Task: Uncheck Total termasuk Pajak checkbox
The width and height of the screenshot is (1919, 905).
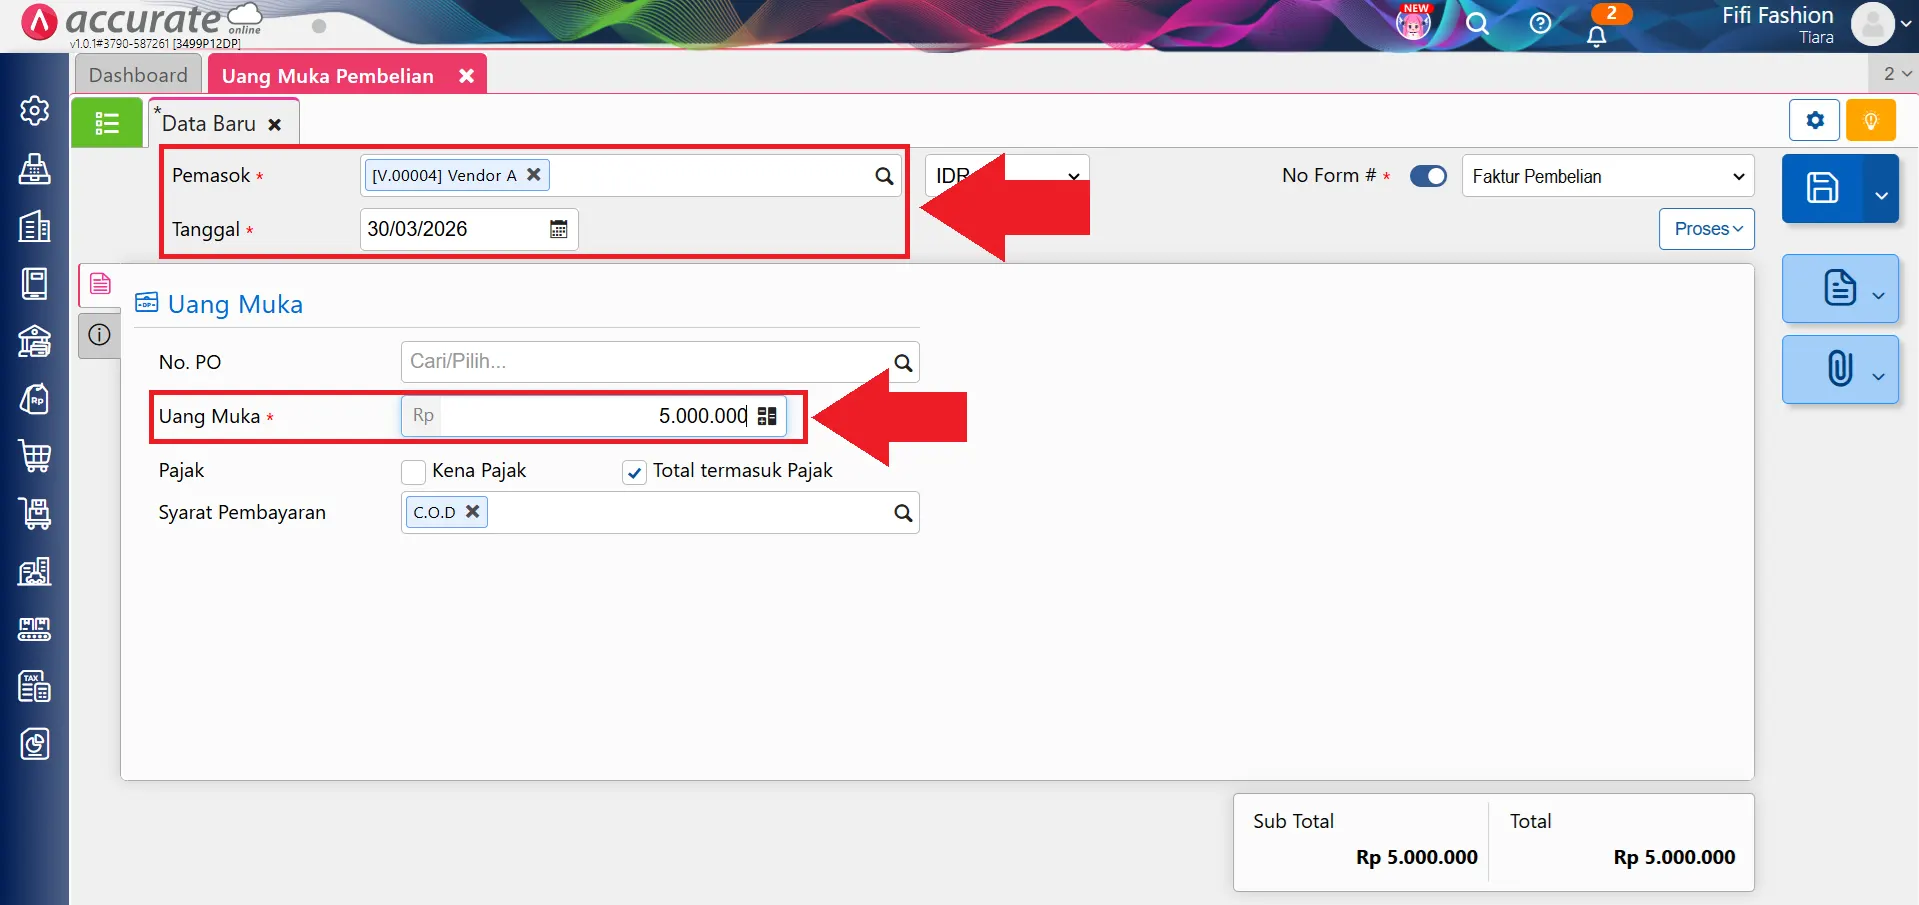Action: click(634, 472)
